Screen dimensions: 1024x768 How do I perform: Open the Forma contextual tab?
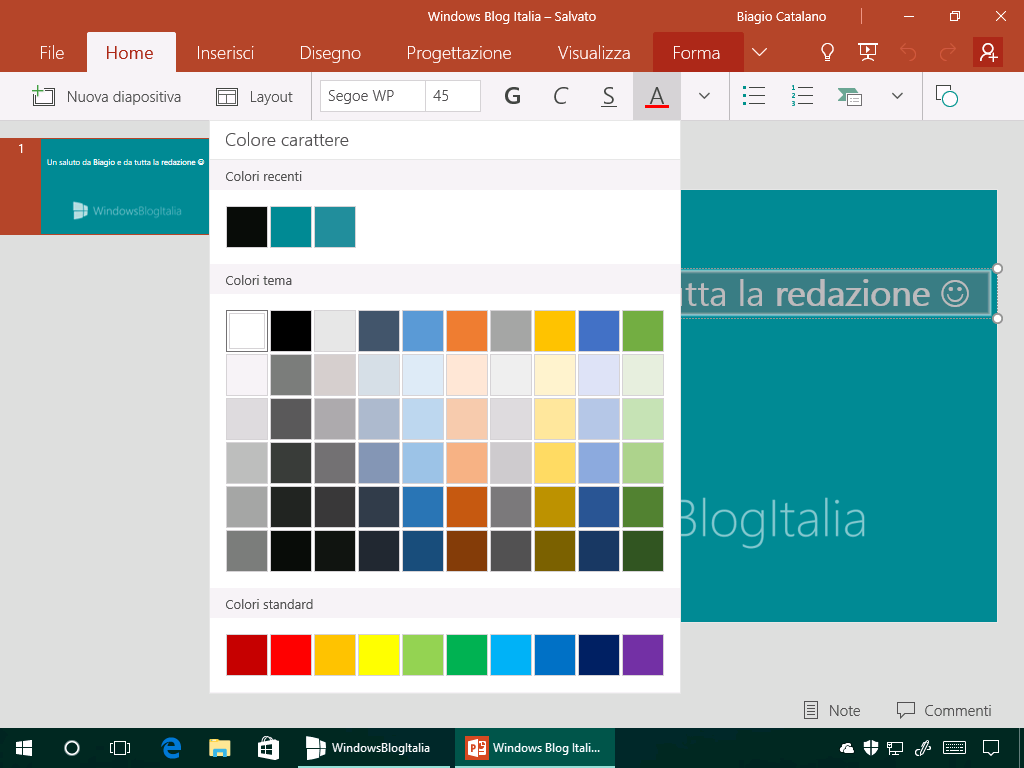(x=697, y=53)
